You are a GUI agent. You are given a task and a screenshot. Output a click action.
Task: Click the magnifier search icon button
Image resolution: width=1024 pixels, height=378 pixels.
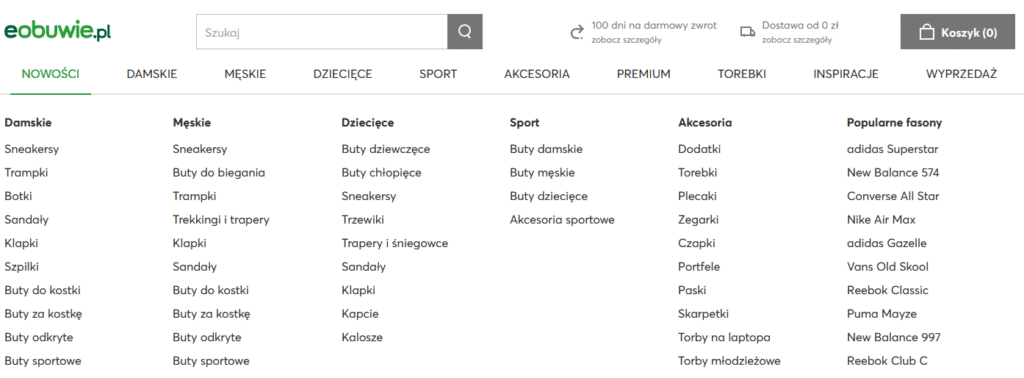[x=465, y=31]
